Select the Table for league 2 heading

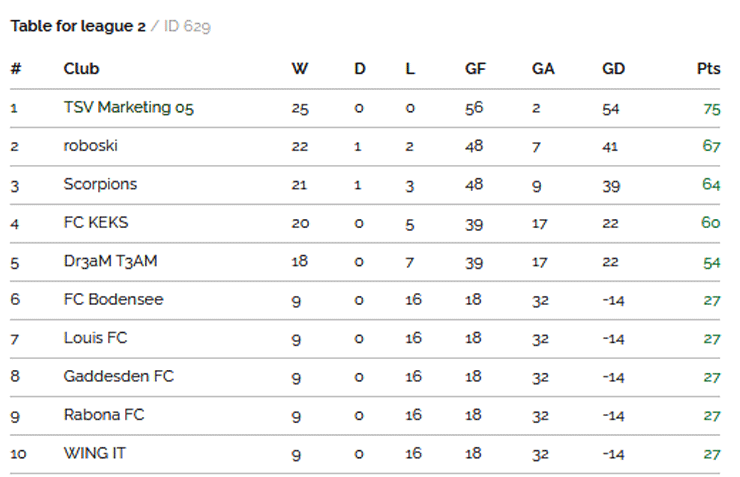tap(78, 26)
